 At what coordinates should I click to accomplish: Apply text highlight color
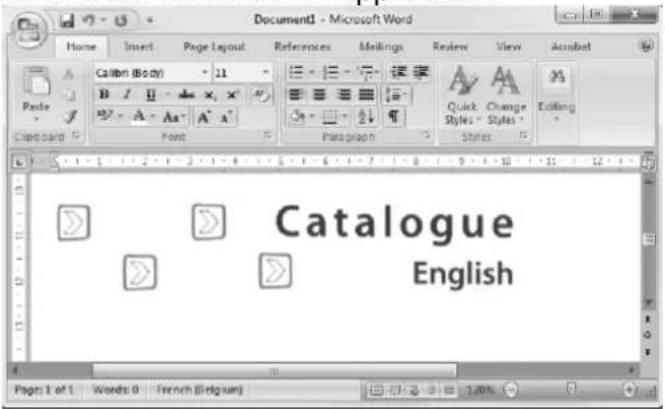(103, 115)
